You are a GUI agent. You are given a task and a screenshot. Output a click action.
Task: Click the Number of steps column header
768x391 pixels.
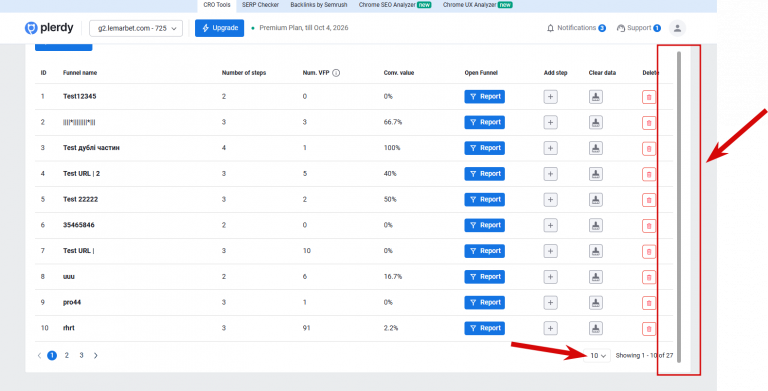(x=244, y=73)
